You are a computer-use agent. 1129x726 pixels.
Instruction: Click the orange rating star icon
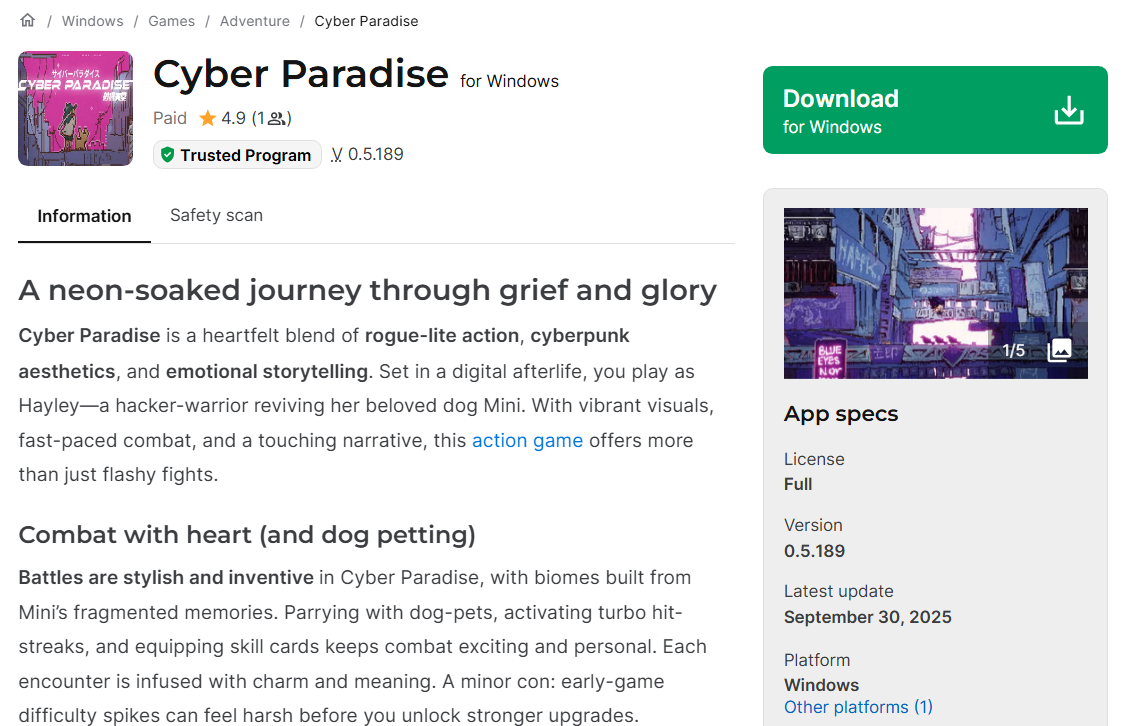(x=208, y=119)
